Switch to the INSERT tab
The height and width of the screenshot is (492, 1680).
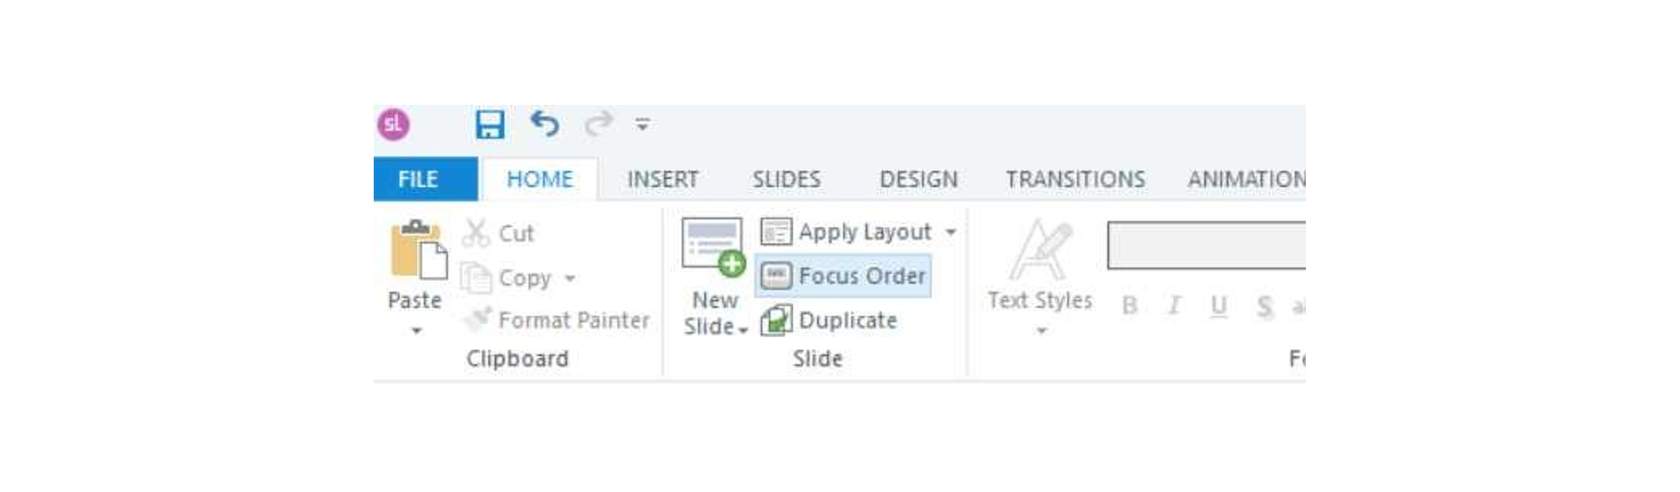pos(663,179)
